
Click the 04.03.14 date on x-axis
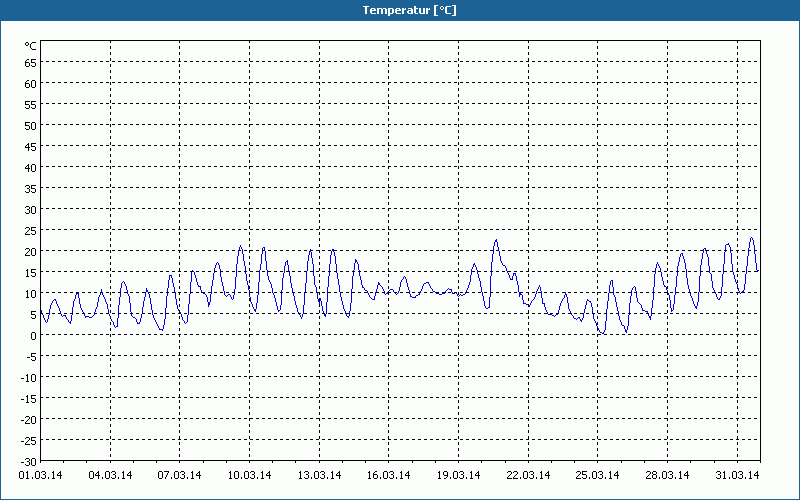coord(111,475)
